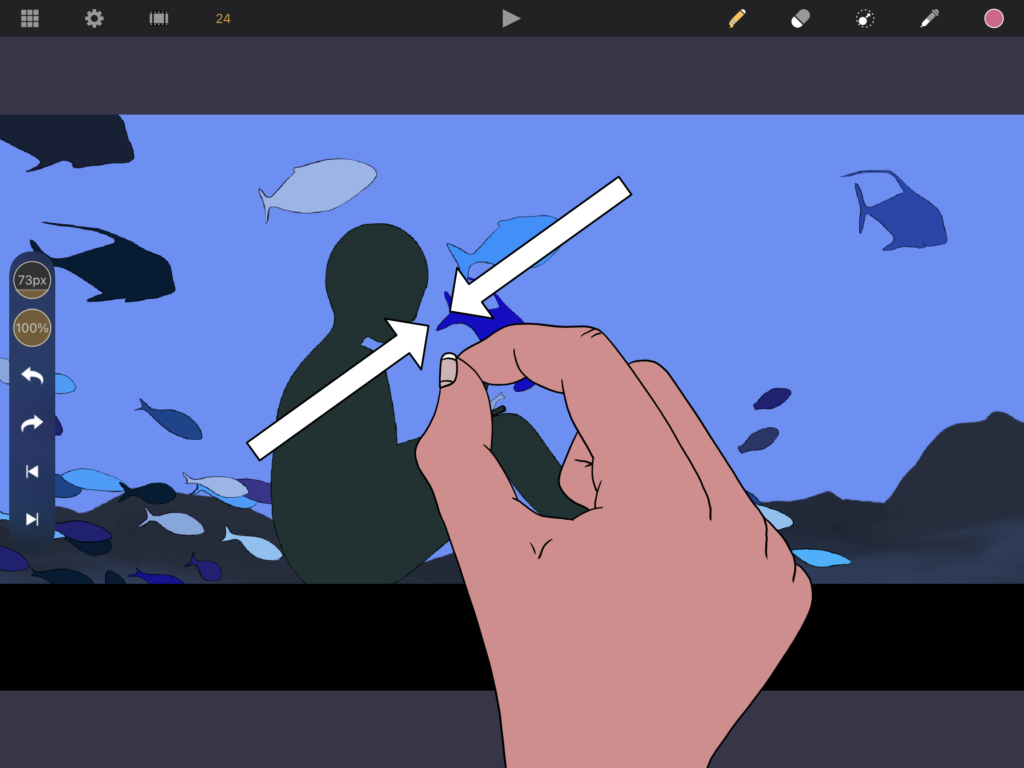Image resolution: width=1024 pixels, height=768 pixels.
Task: Select the lasso selection tool
Action: pyautogui.click(x=865, y=18)
